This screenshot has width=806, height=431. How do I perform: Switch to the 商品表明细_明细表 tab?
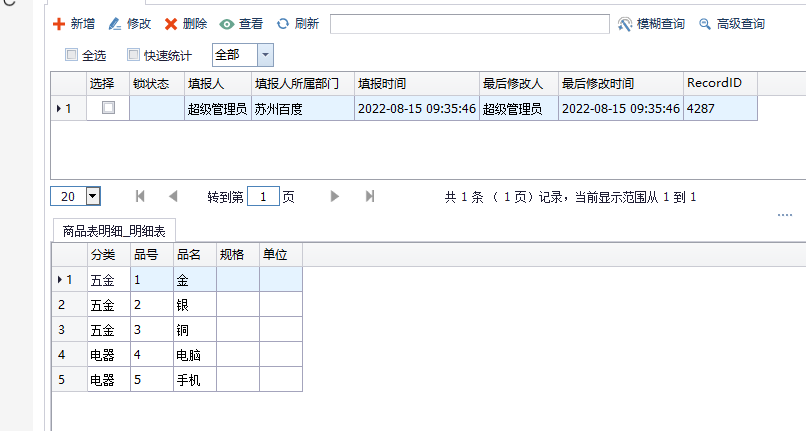[x=113, y=231]
